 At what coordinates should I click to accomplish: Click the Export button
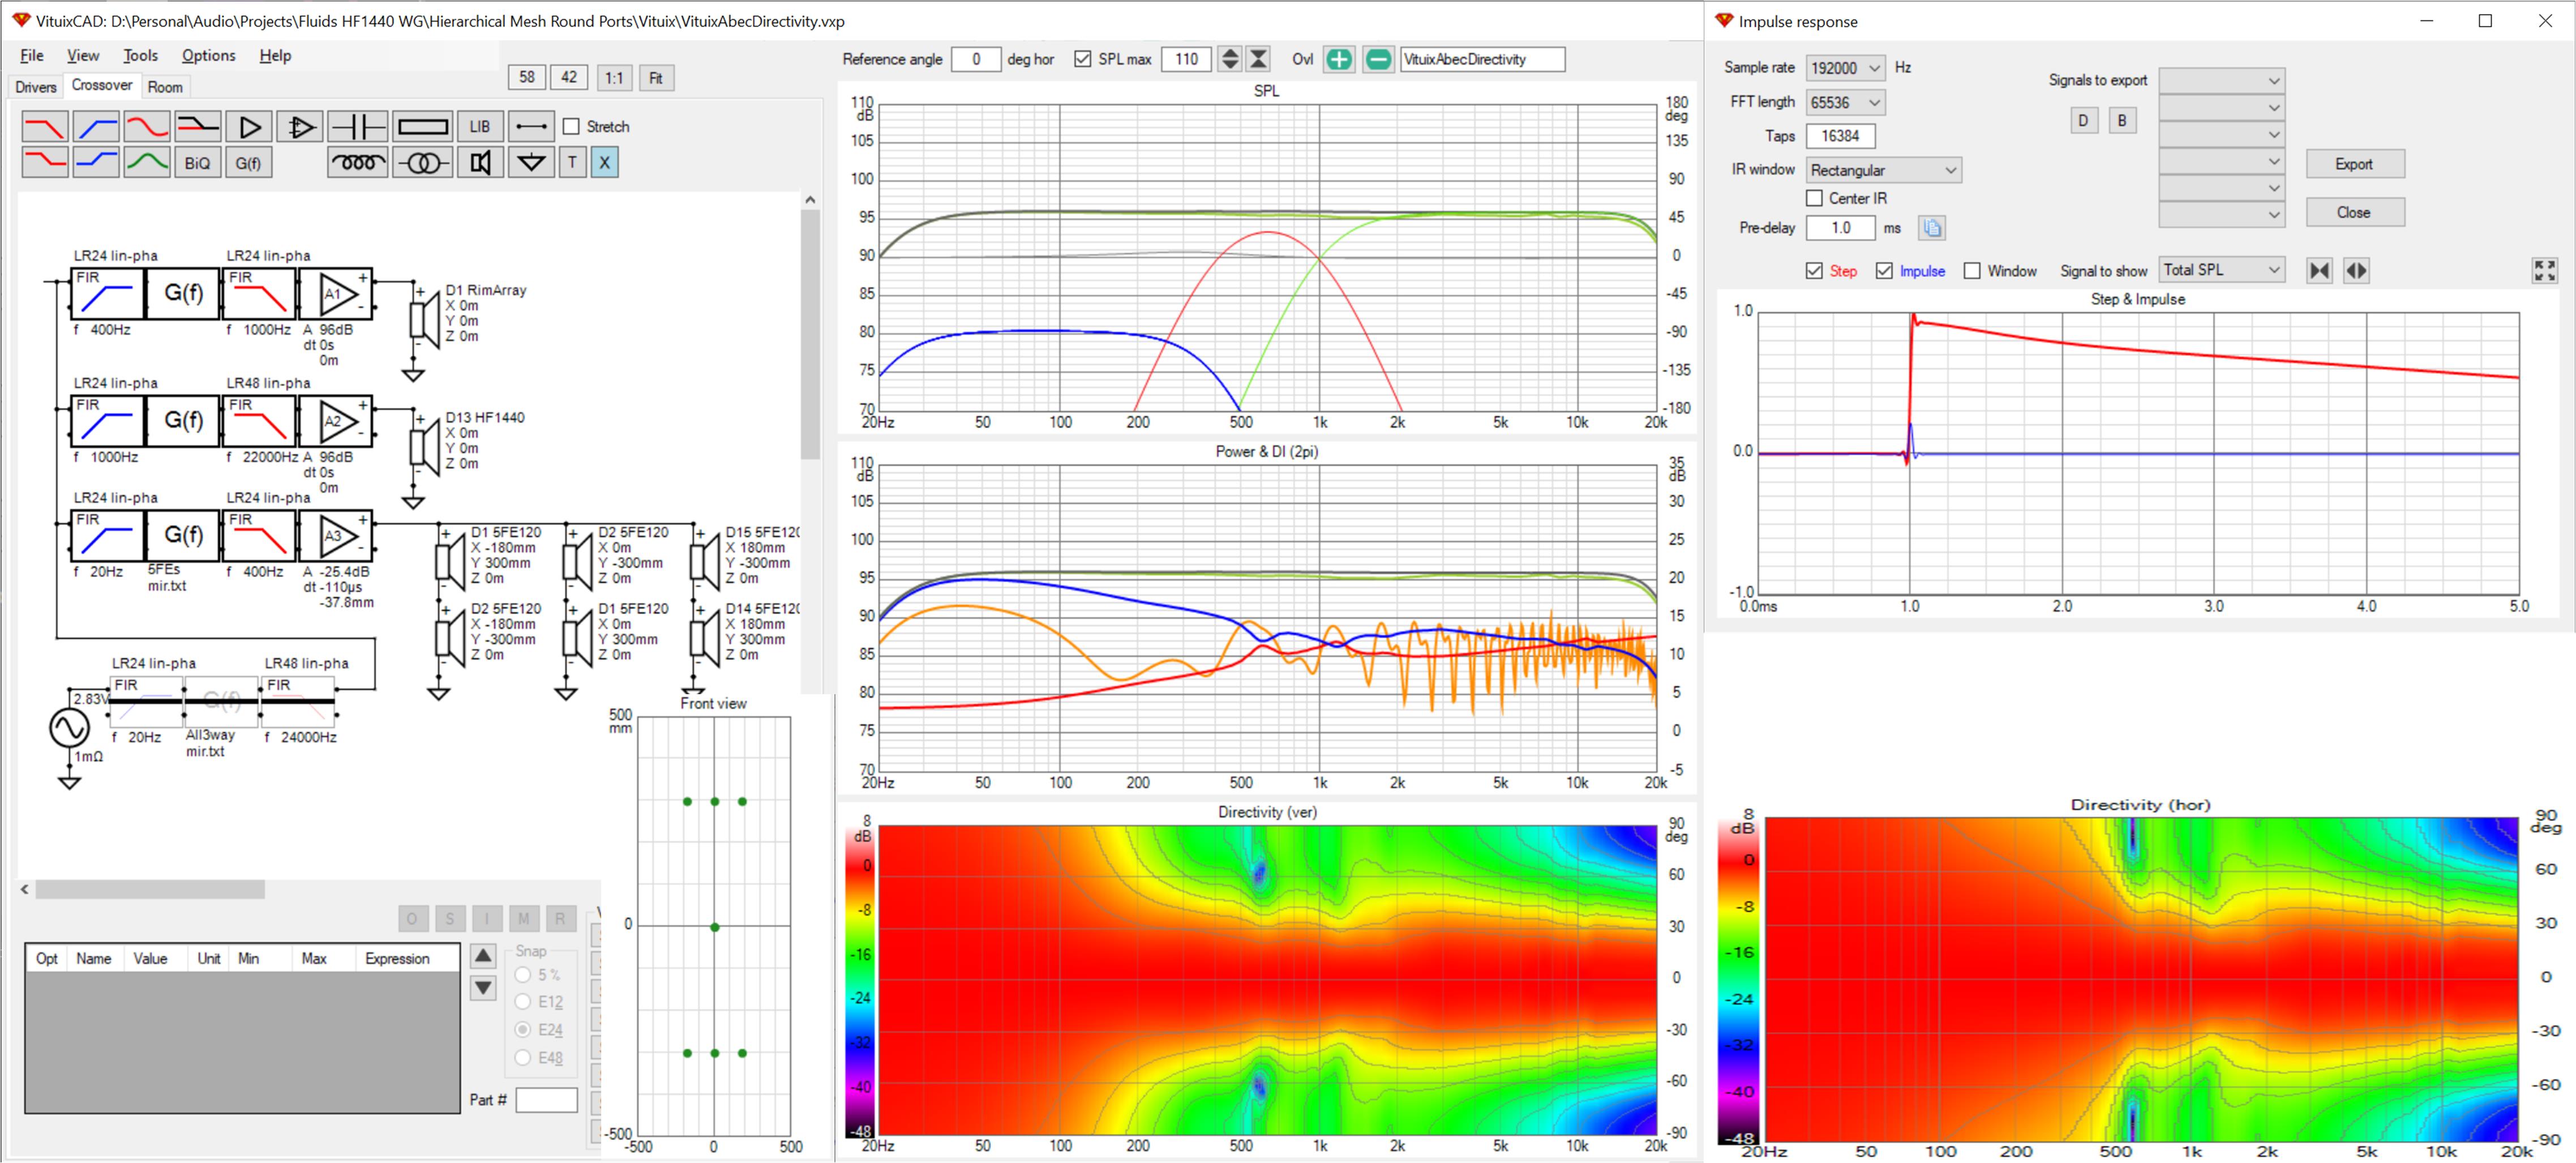coord(2354,164)
